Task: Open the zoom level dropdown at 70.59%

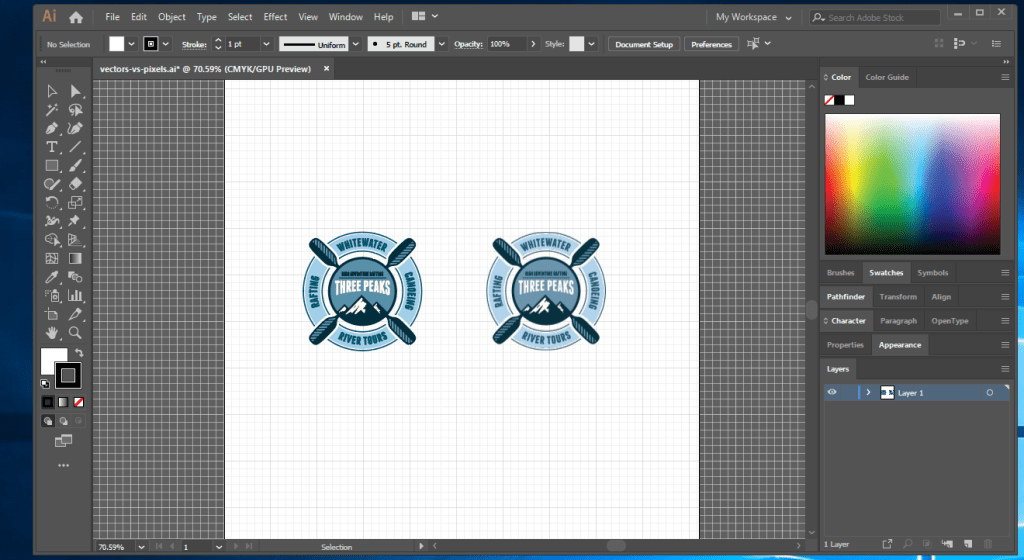Action: [140, 547]
